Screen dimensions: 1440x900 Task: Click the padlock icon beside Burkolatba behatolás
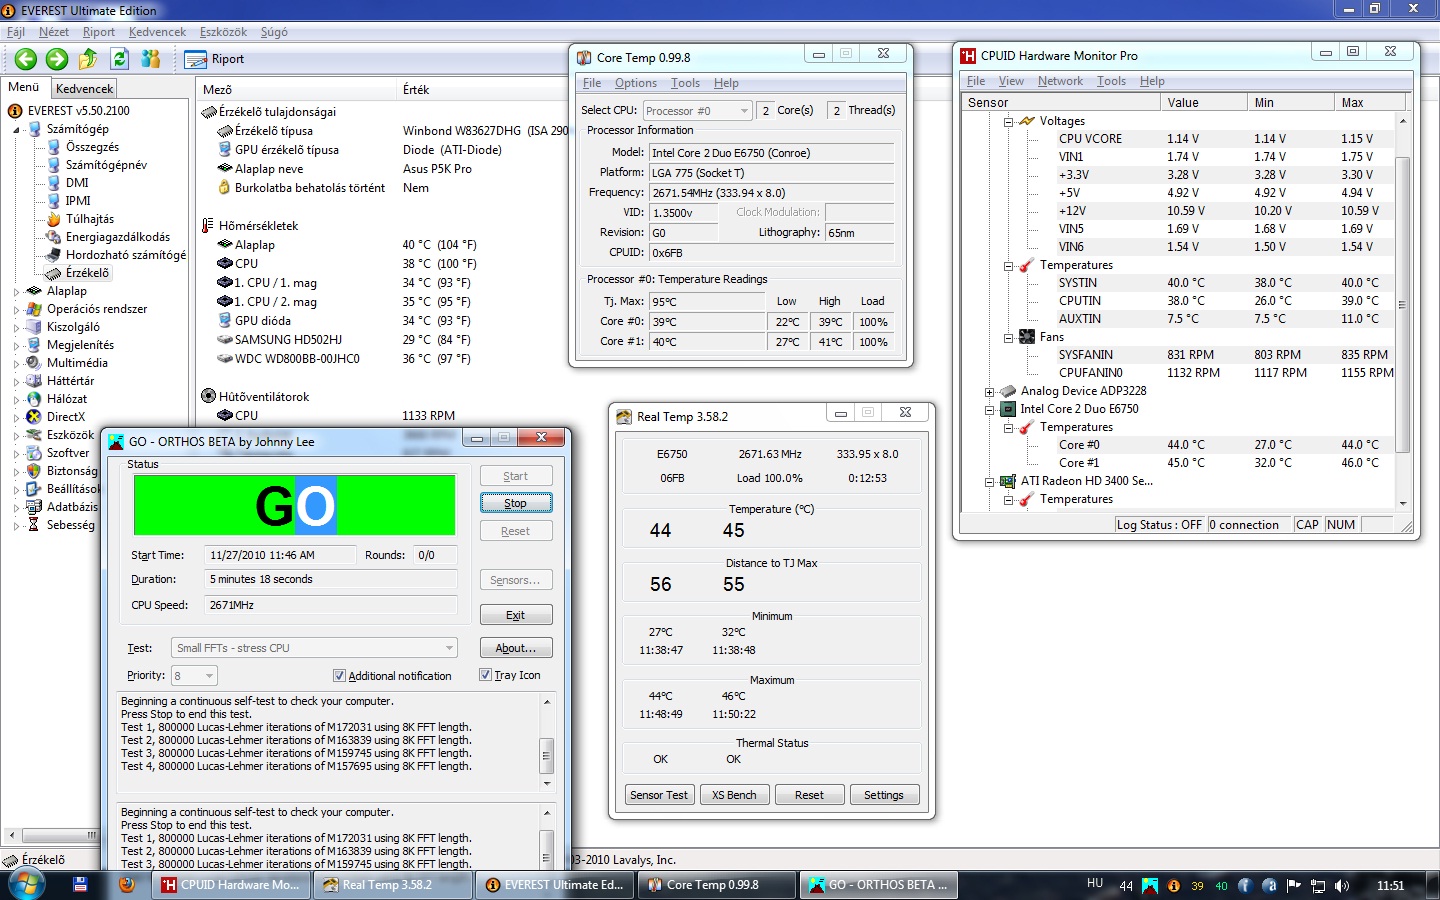225,188
